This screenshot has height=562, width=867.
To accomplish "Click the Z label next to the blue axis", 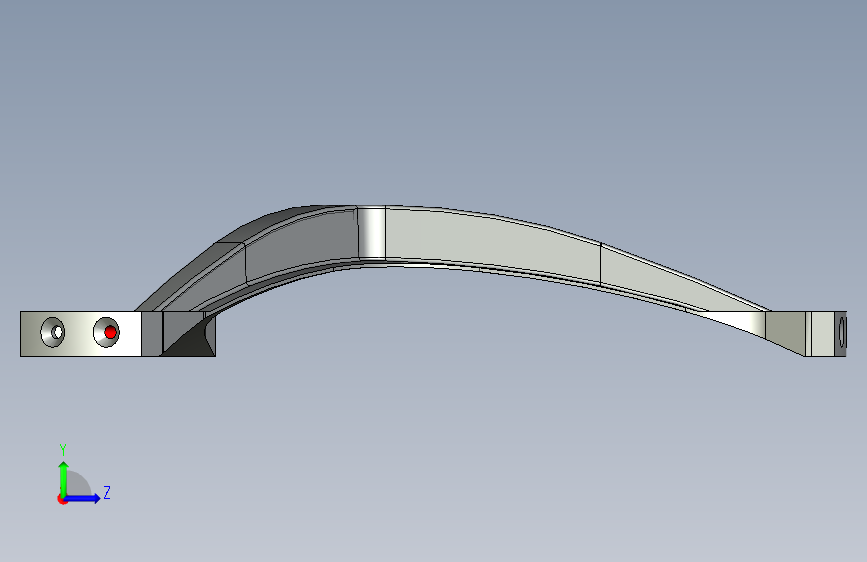I will point(107,492).
